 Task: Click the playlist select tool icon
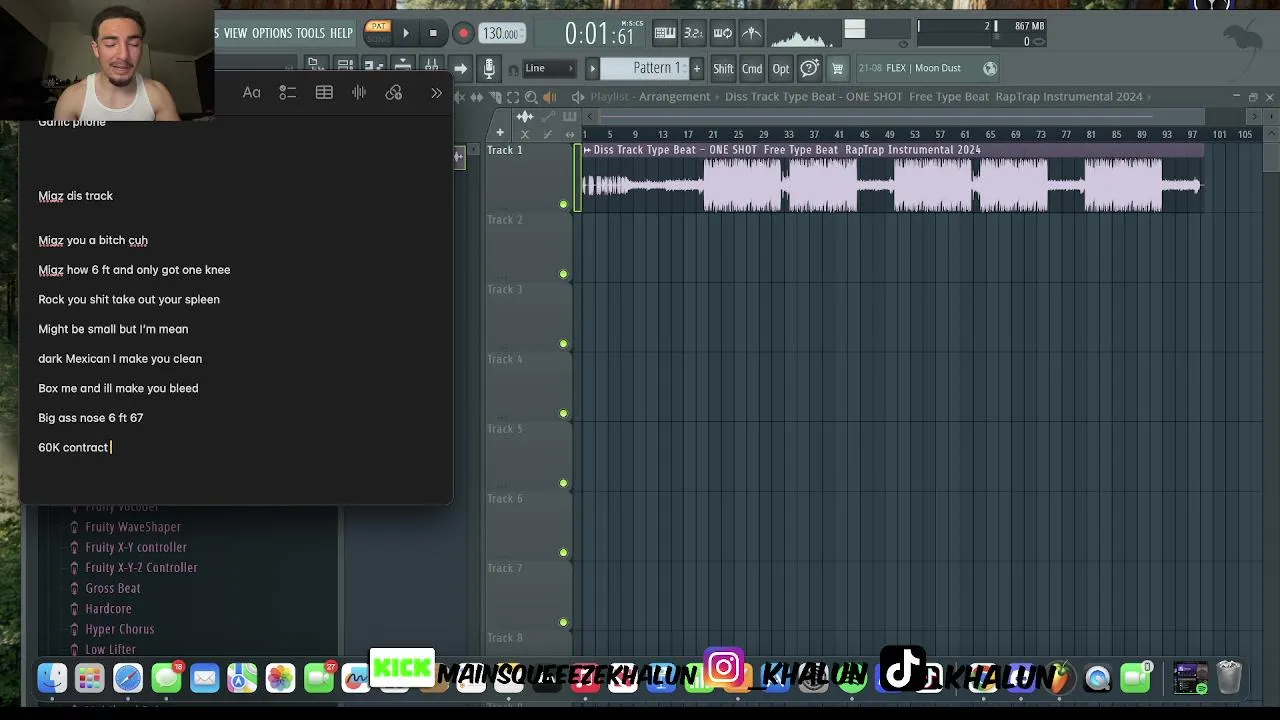click(513, 97)
